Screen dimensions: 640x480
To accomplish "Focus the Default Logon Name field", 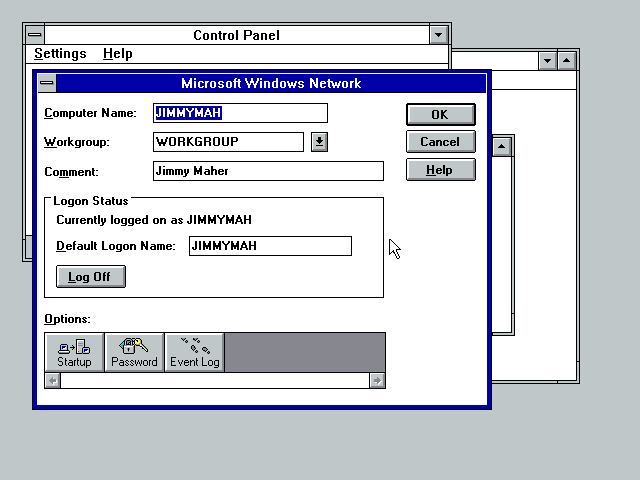I will click(270, 246).
